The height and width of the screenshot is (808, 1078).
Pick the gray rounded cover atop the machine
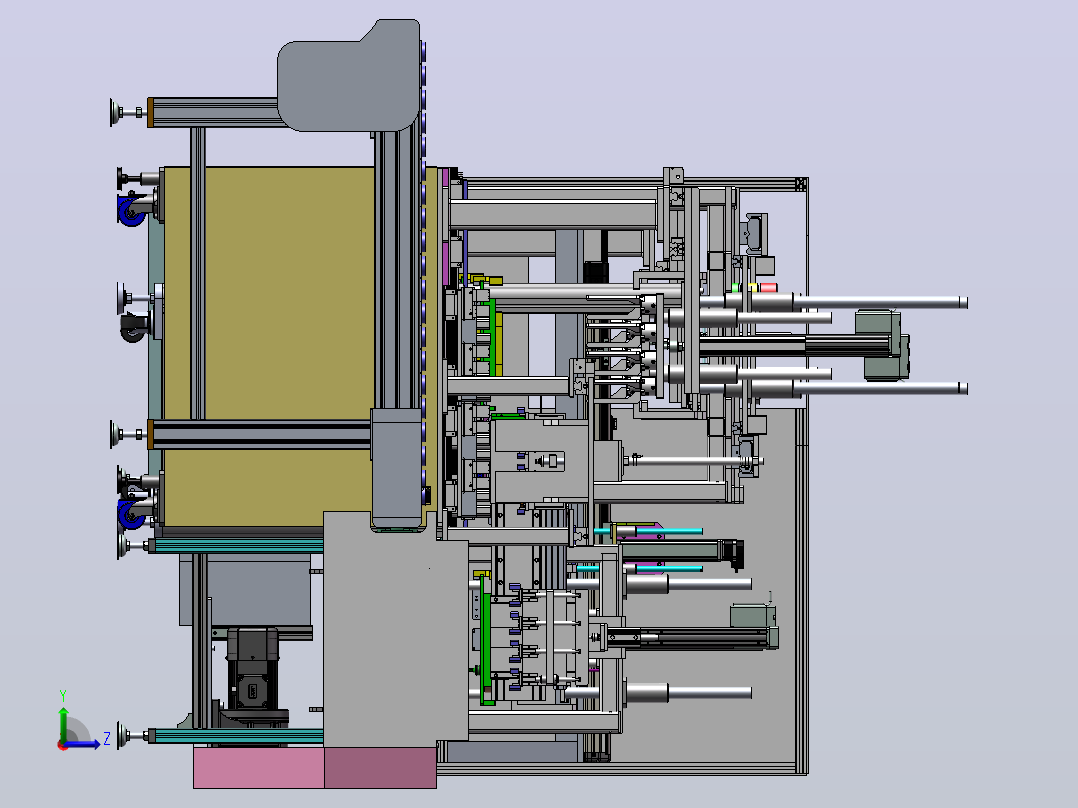tap(349, 76)
